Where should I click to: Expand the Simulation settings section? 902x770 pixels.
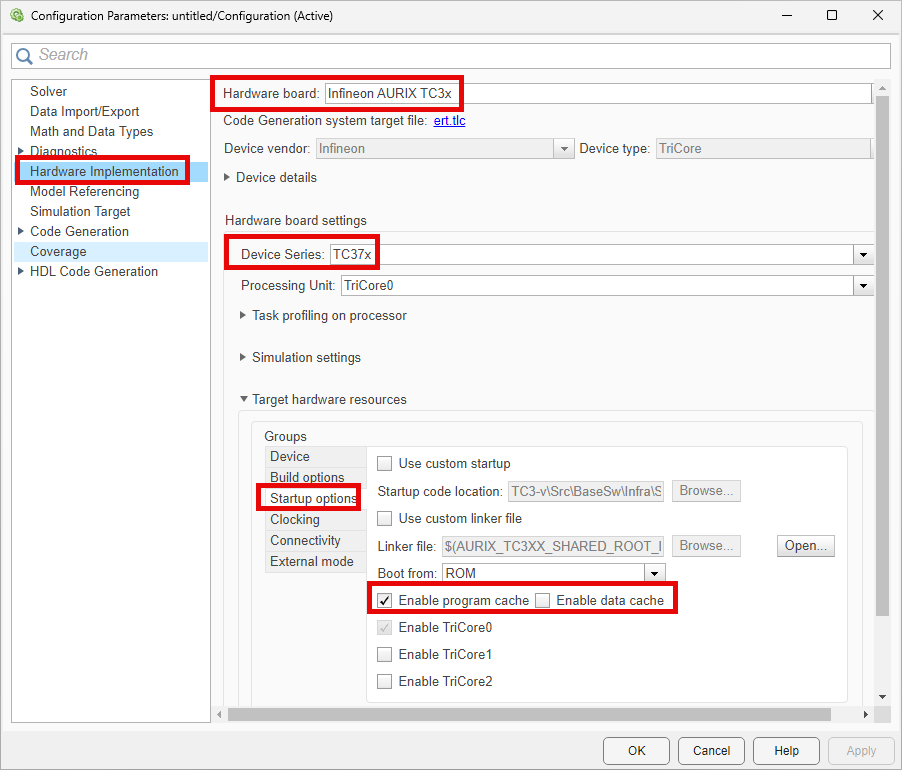(243, 357)
